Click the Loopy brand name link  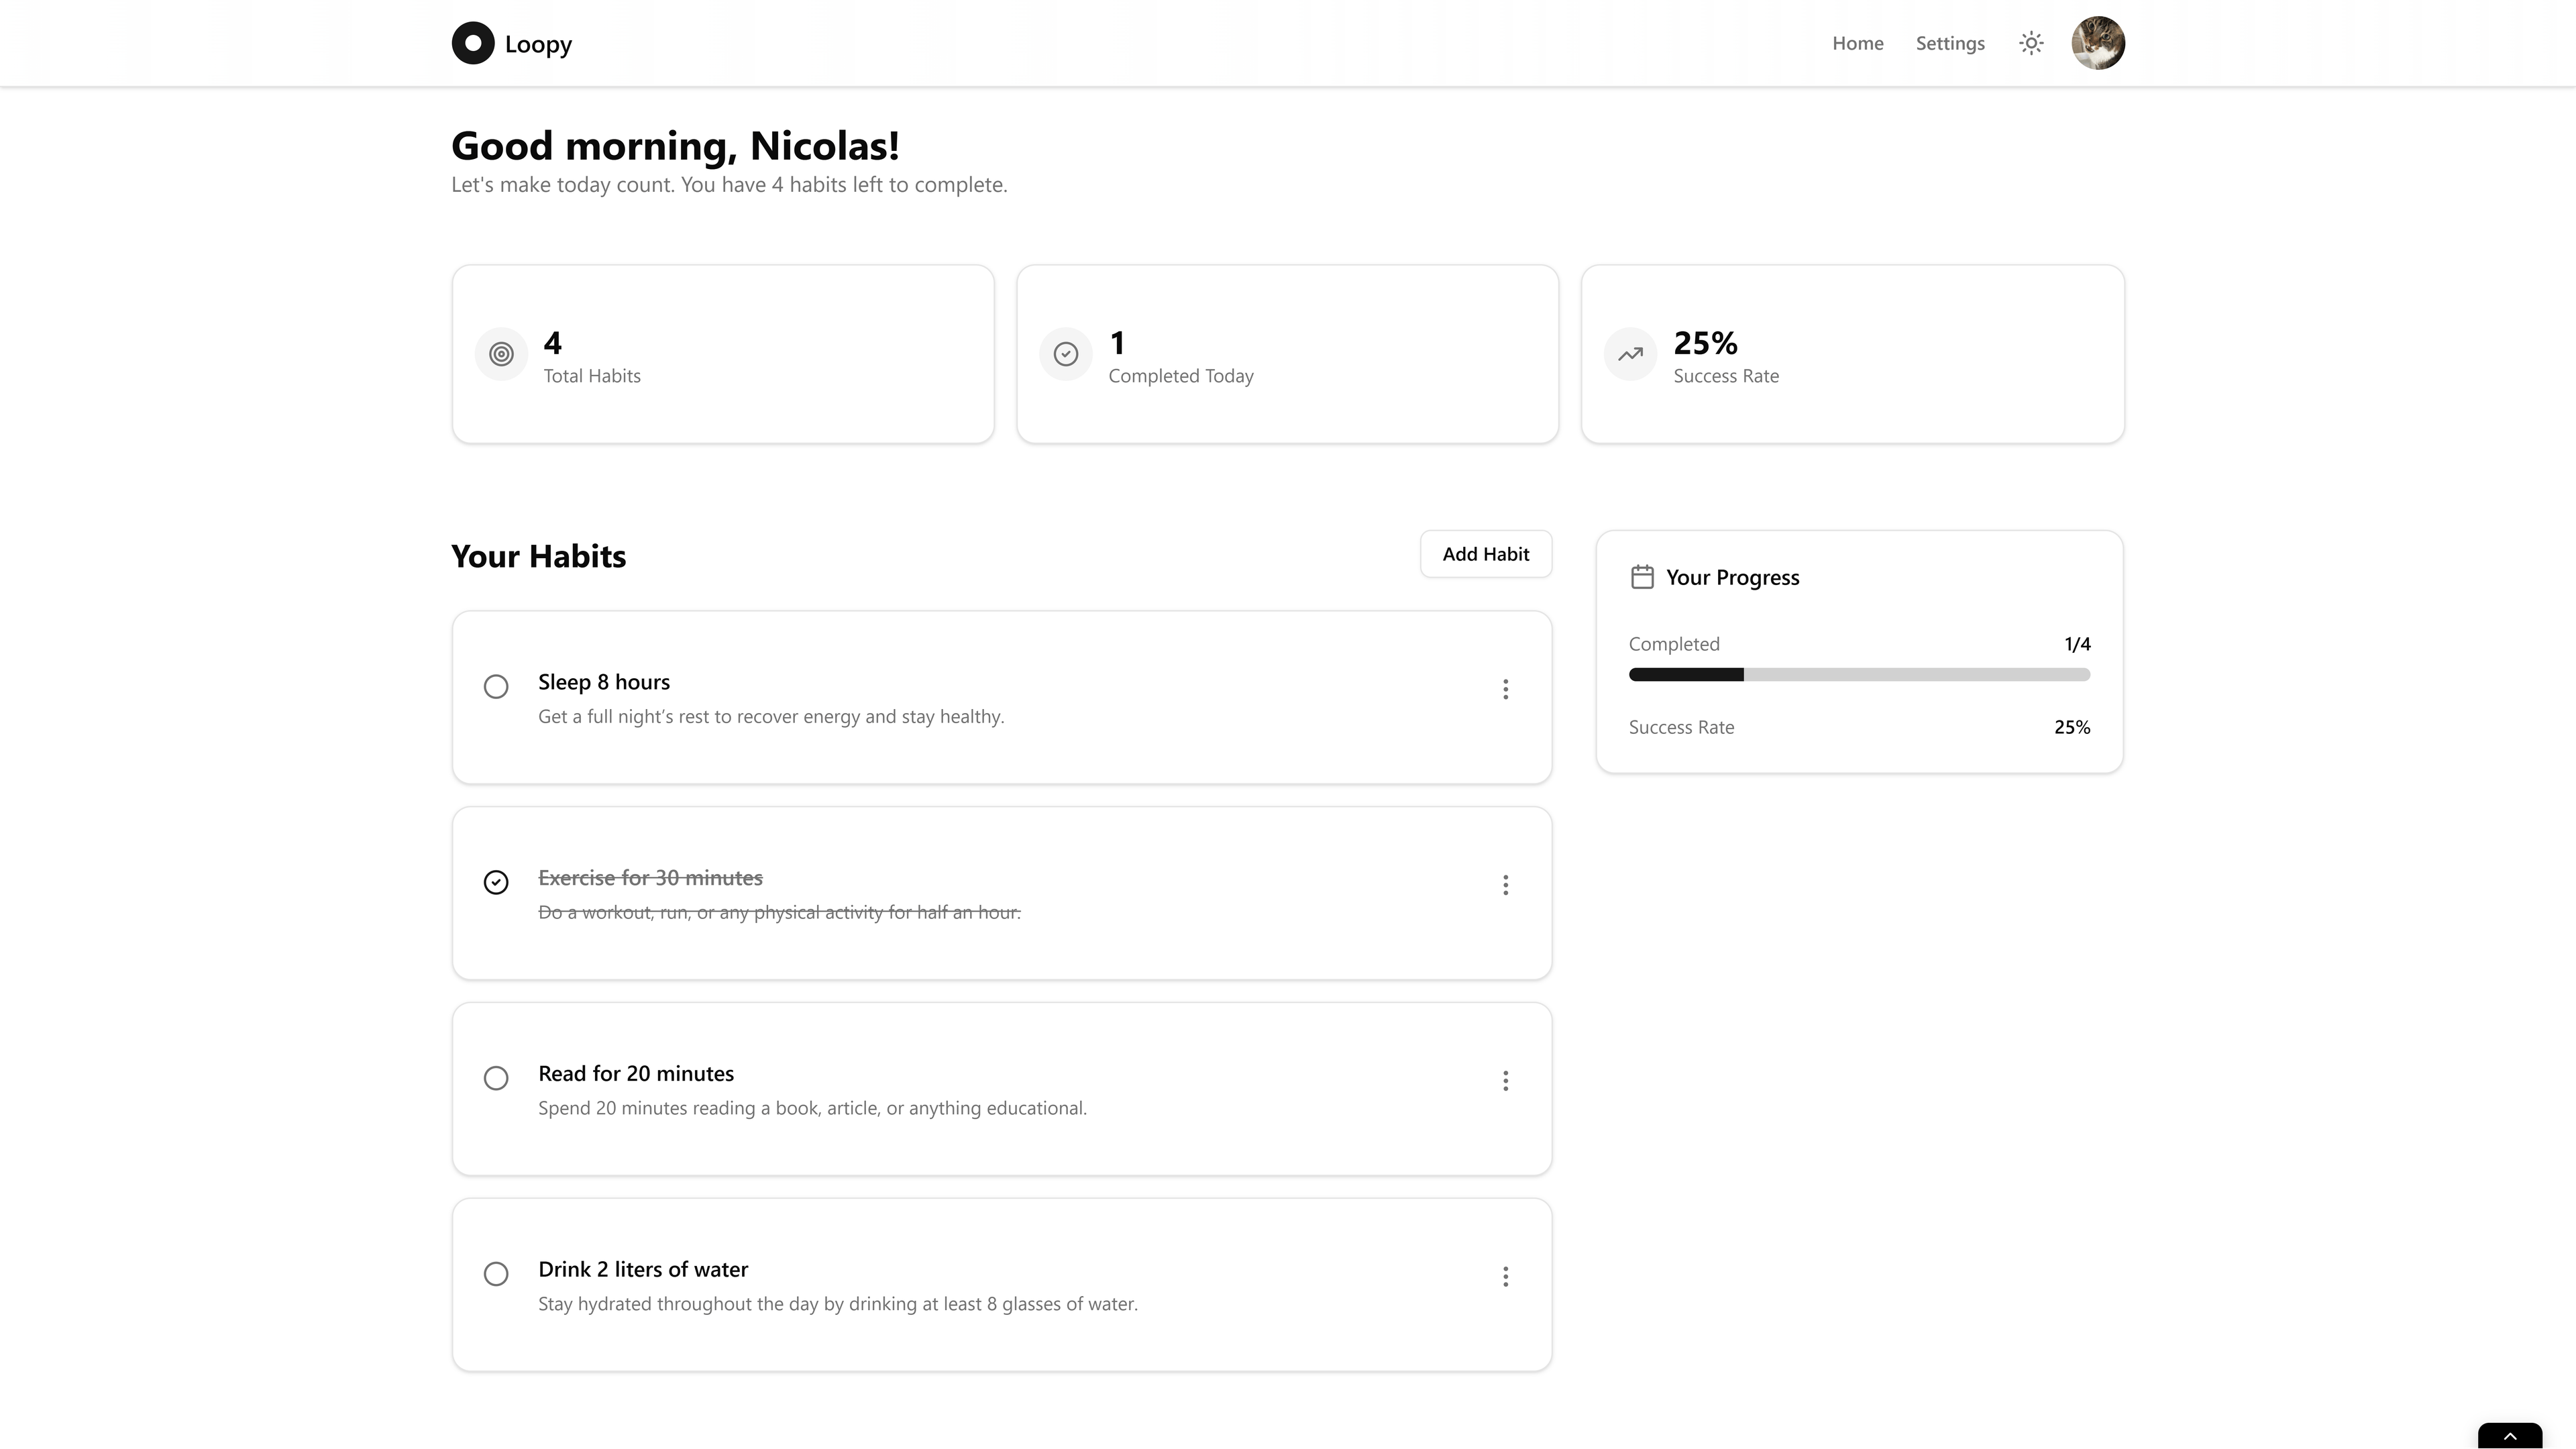pyautogui.click(x=538, y=43)
